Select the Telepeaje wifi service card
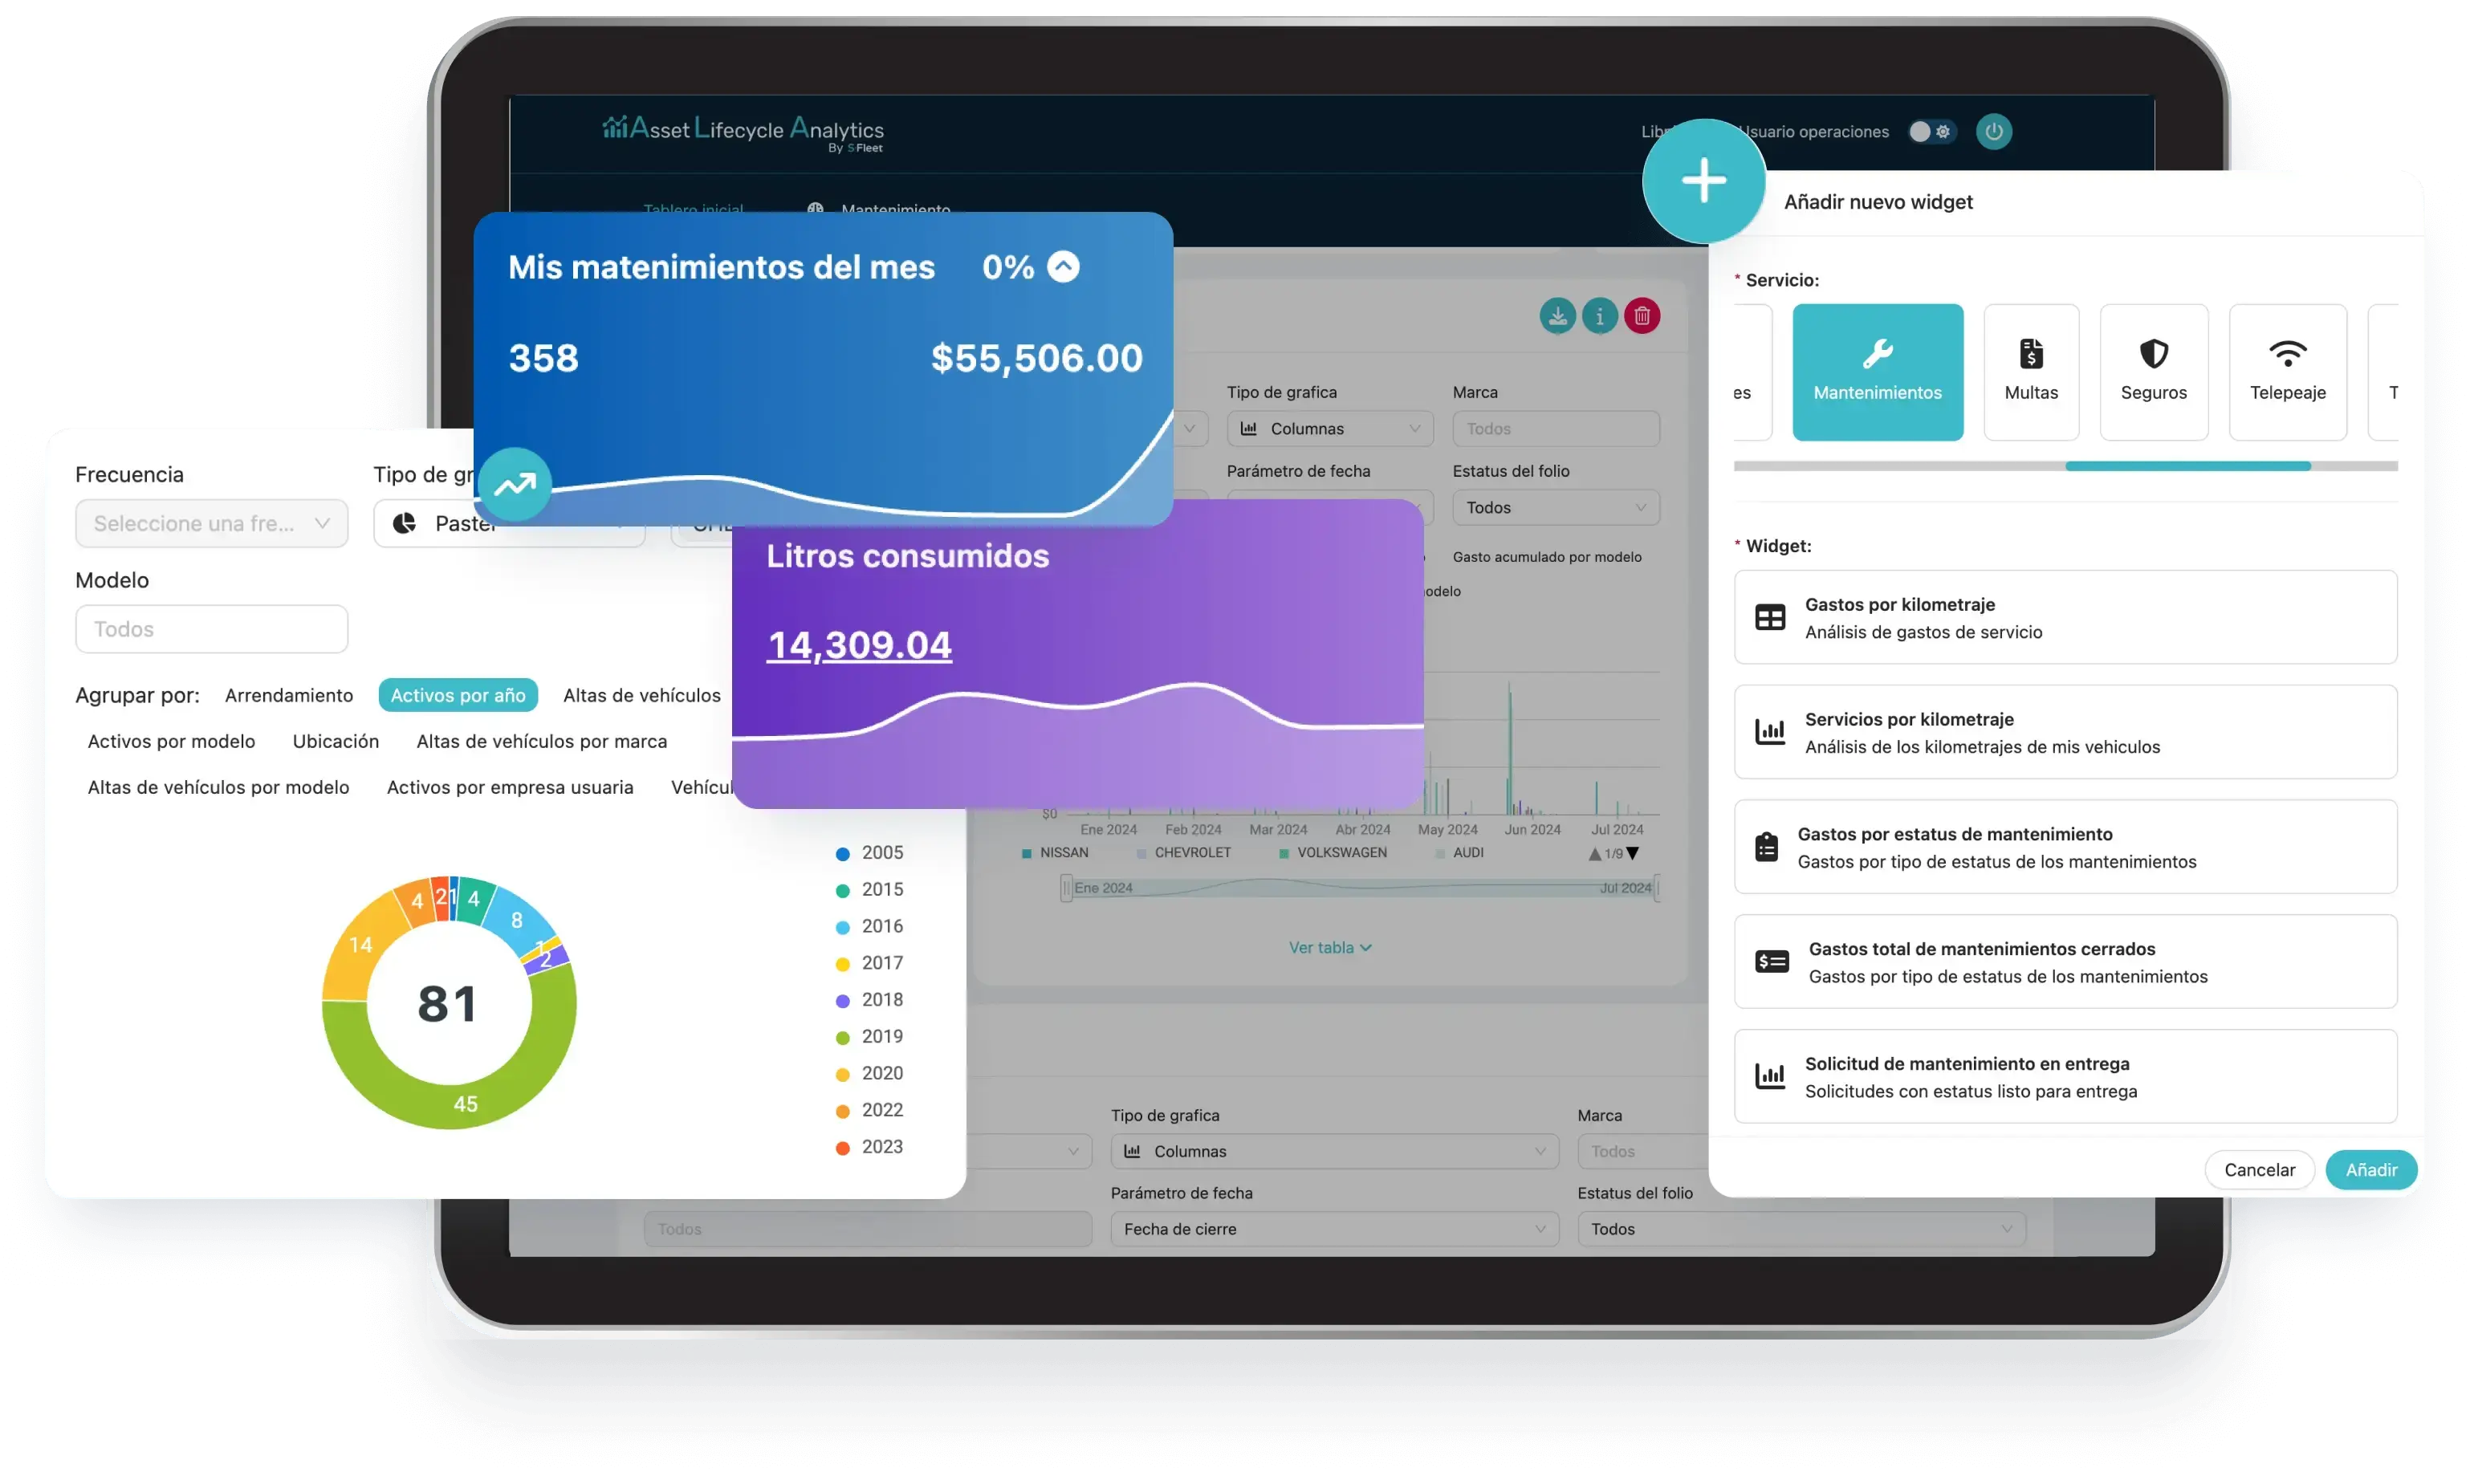The width and height of the screenshot is (2470, 1484). click(x=2287, y=372)
